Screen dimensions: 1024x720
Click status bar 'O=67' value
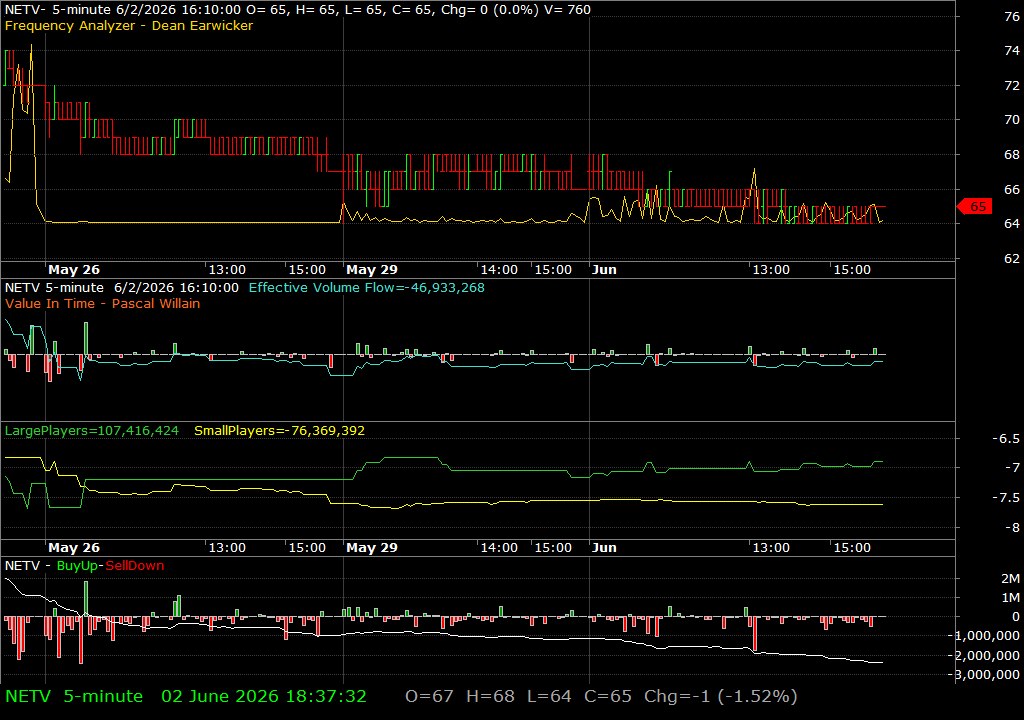coord(429,696)
